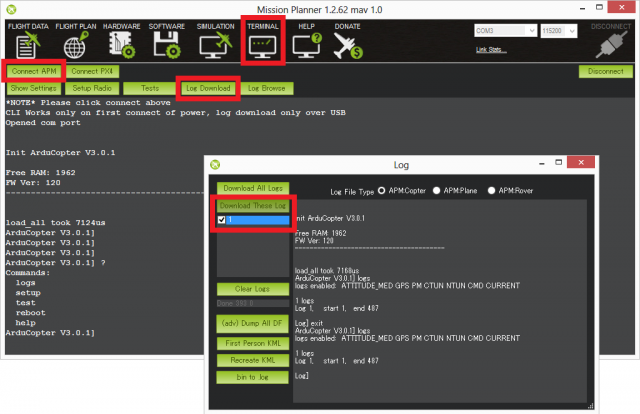Click Download All Logs button
The height and width of the screenshot is (414, 640).
[253, 188]
